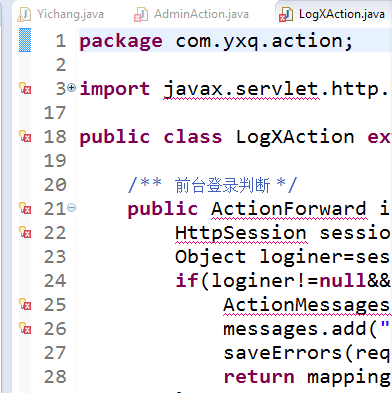The image size is (392, 393).
Task: Open quick fix on line 26 error marker
Action: coord(25,328)
